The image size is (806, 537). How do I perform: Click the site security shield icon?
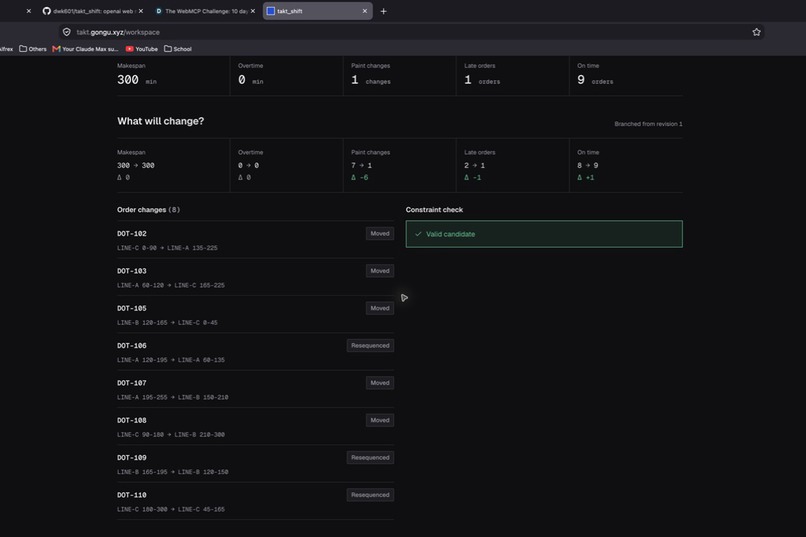pyautogui.click(x=67, y=32)
